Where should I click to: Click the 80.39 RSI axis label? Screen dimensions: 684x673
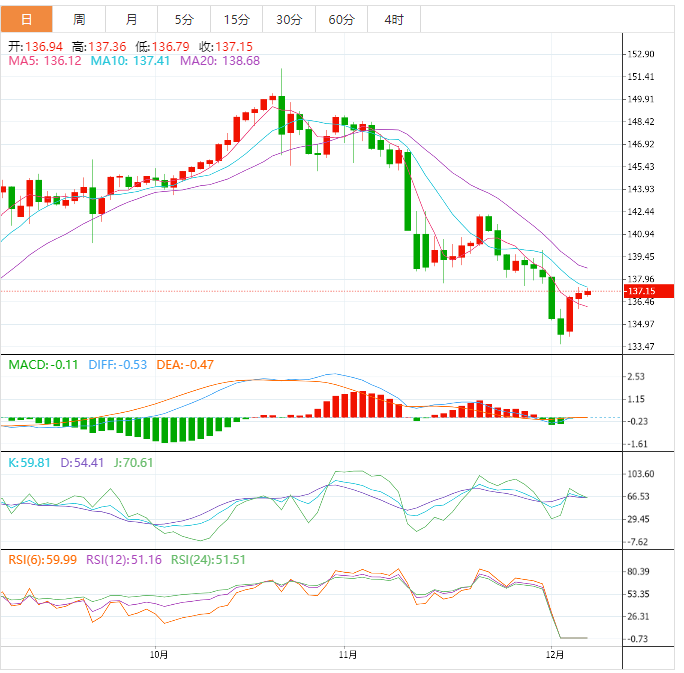pyautogui.click(x=638, y=571)
